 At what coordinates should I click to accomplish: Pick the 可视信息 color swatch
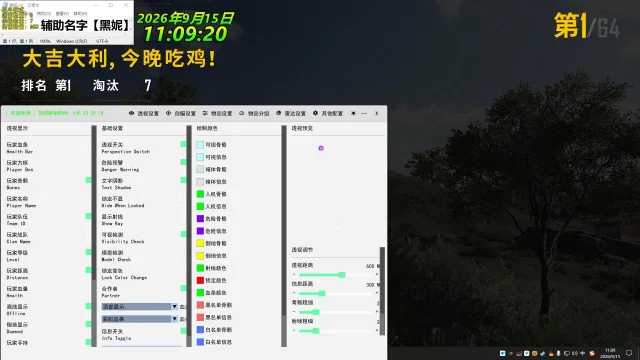pyautogui.click(x=200, y=157)
